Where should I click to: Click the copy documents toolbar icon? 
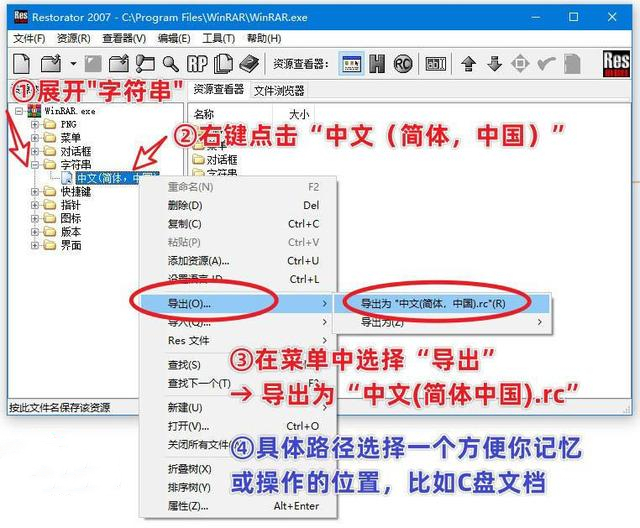coord(223,64)
